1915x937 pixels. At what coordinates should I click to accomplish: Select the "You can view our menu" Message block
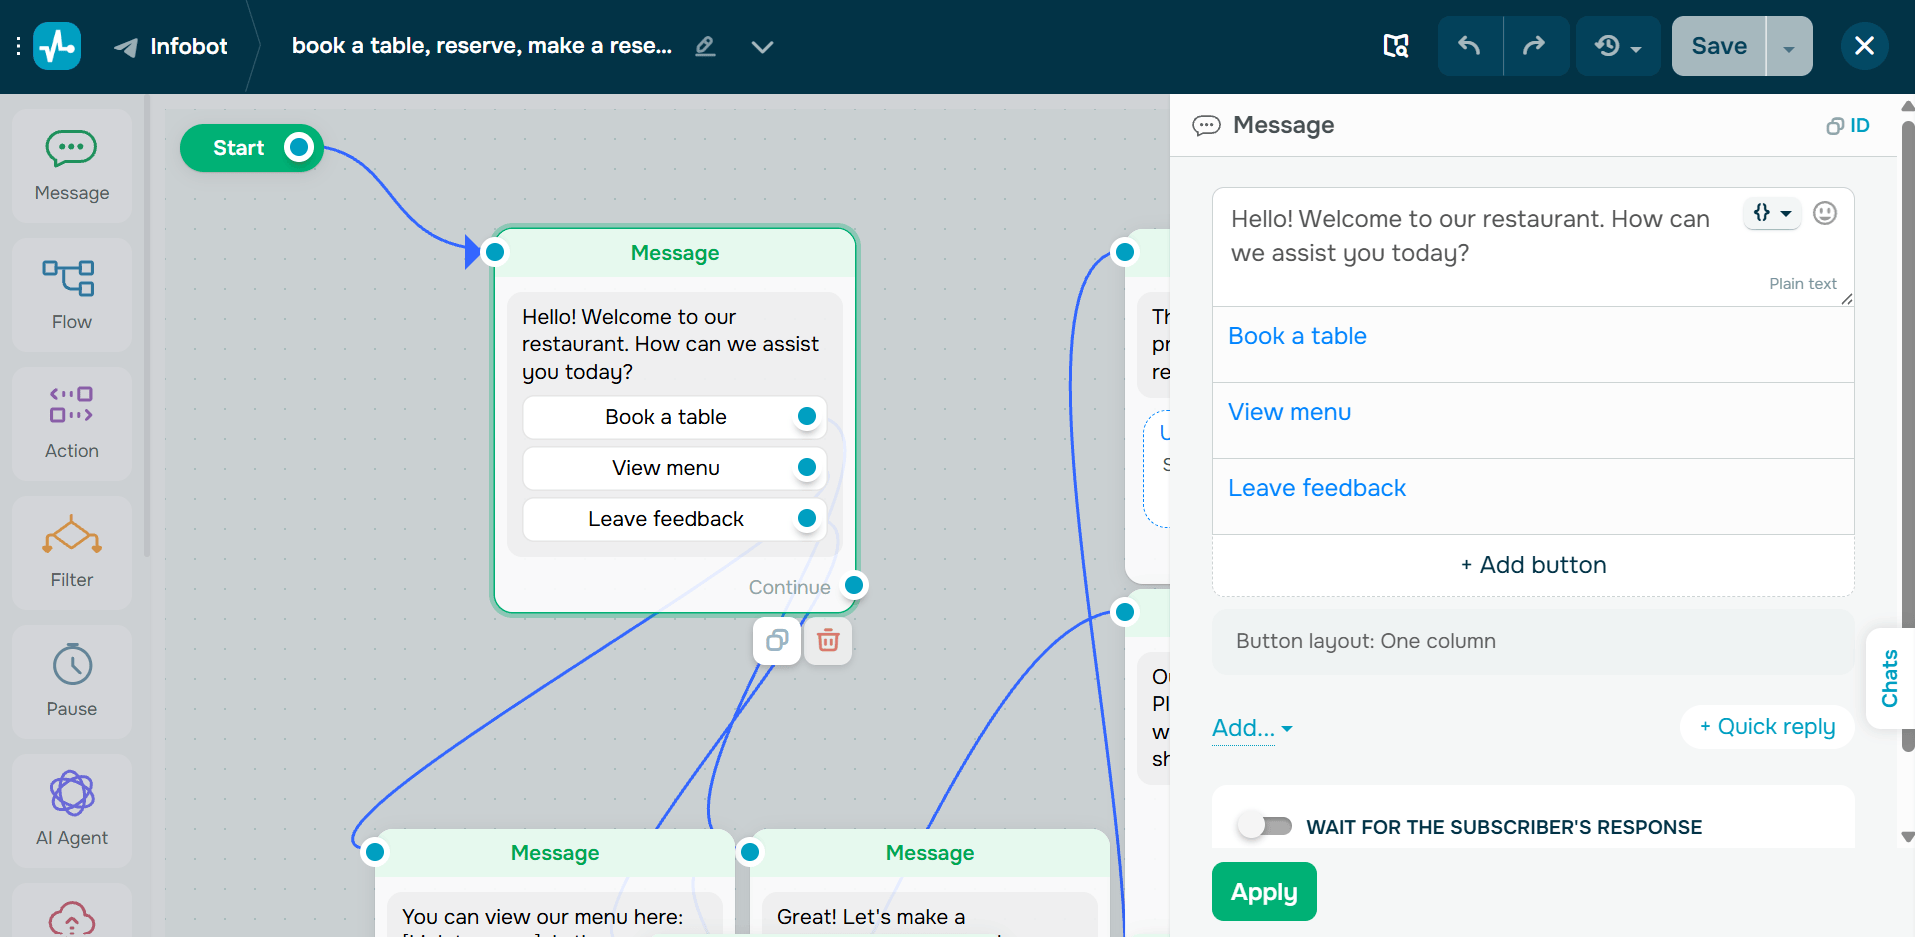(555, 882)
